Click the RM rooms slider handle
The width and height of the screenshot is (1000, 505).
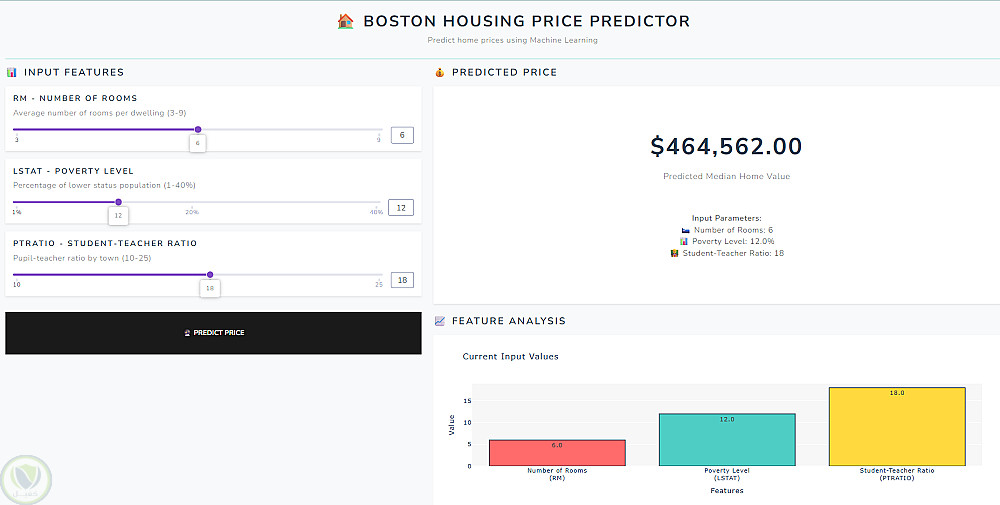coord(198,129)
